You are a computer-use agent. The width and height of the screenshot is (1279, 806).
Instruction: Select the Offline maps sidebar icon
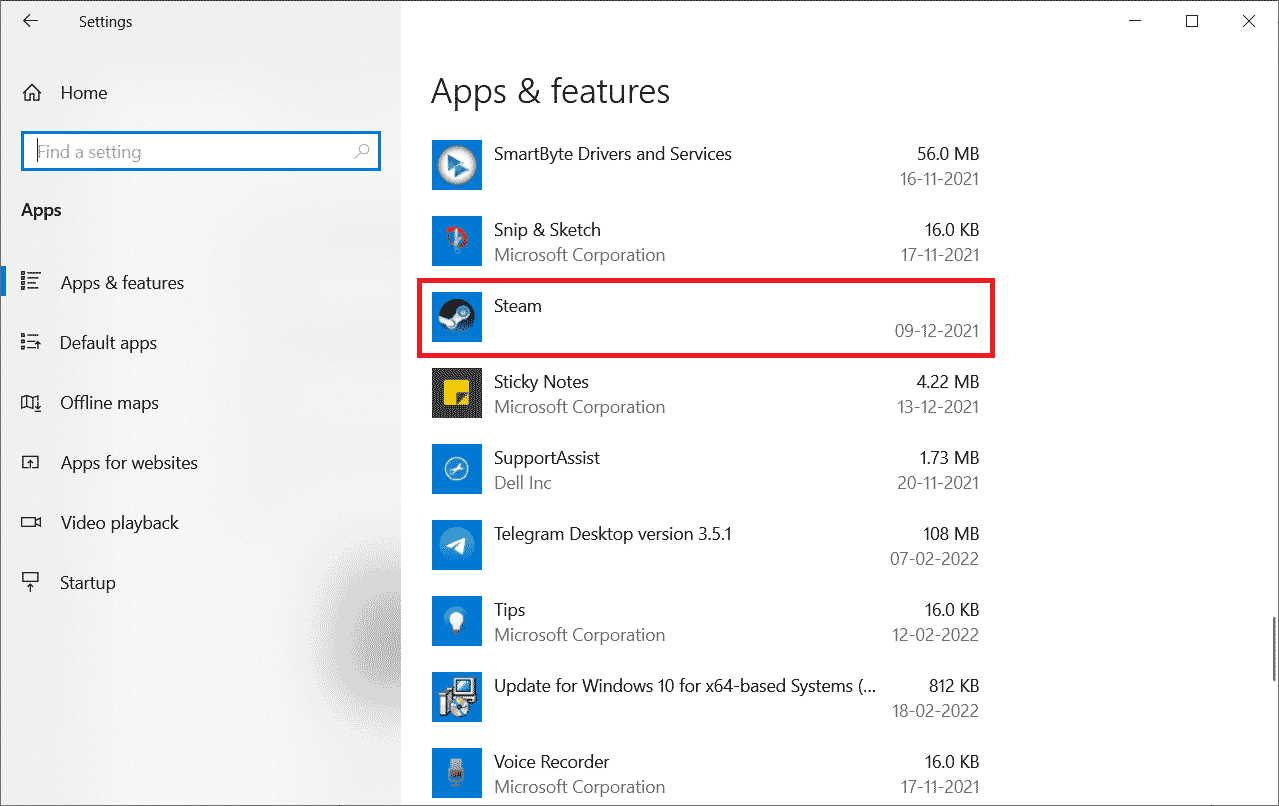pyautogui.click(x=31, y=402)
